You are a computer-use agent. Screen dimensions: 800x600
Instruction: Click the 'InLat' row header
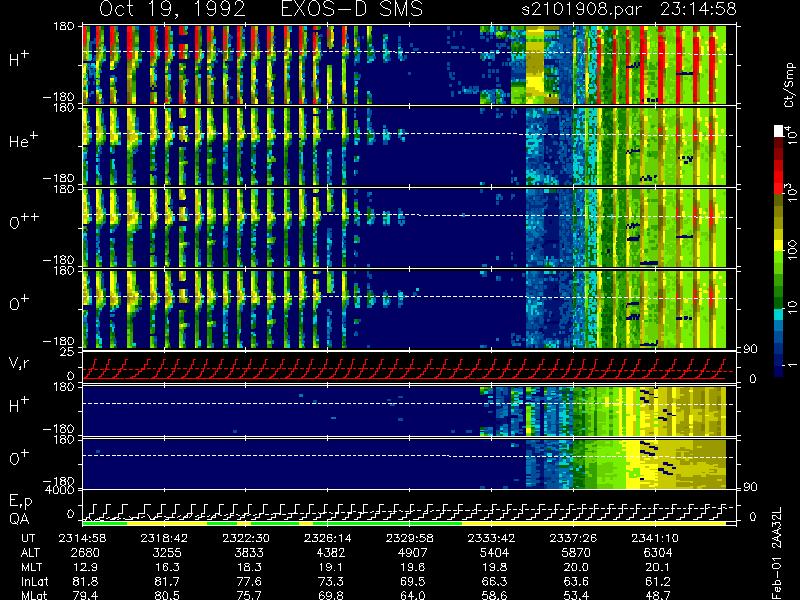click(x=35, y=581)
